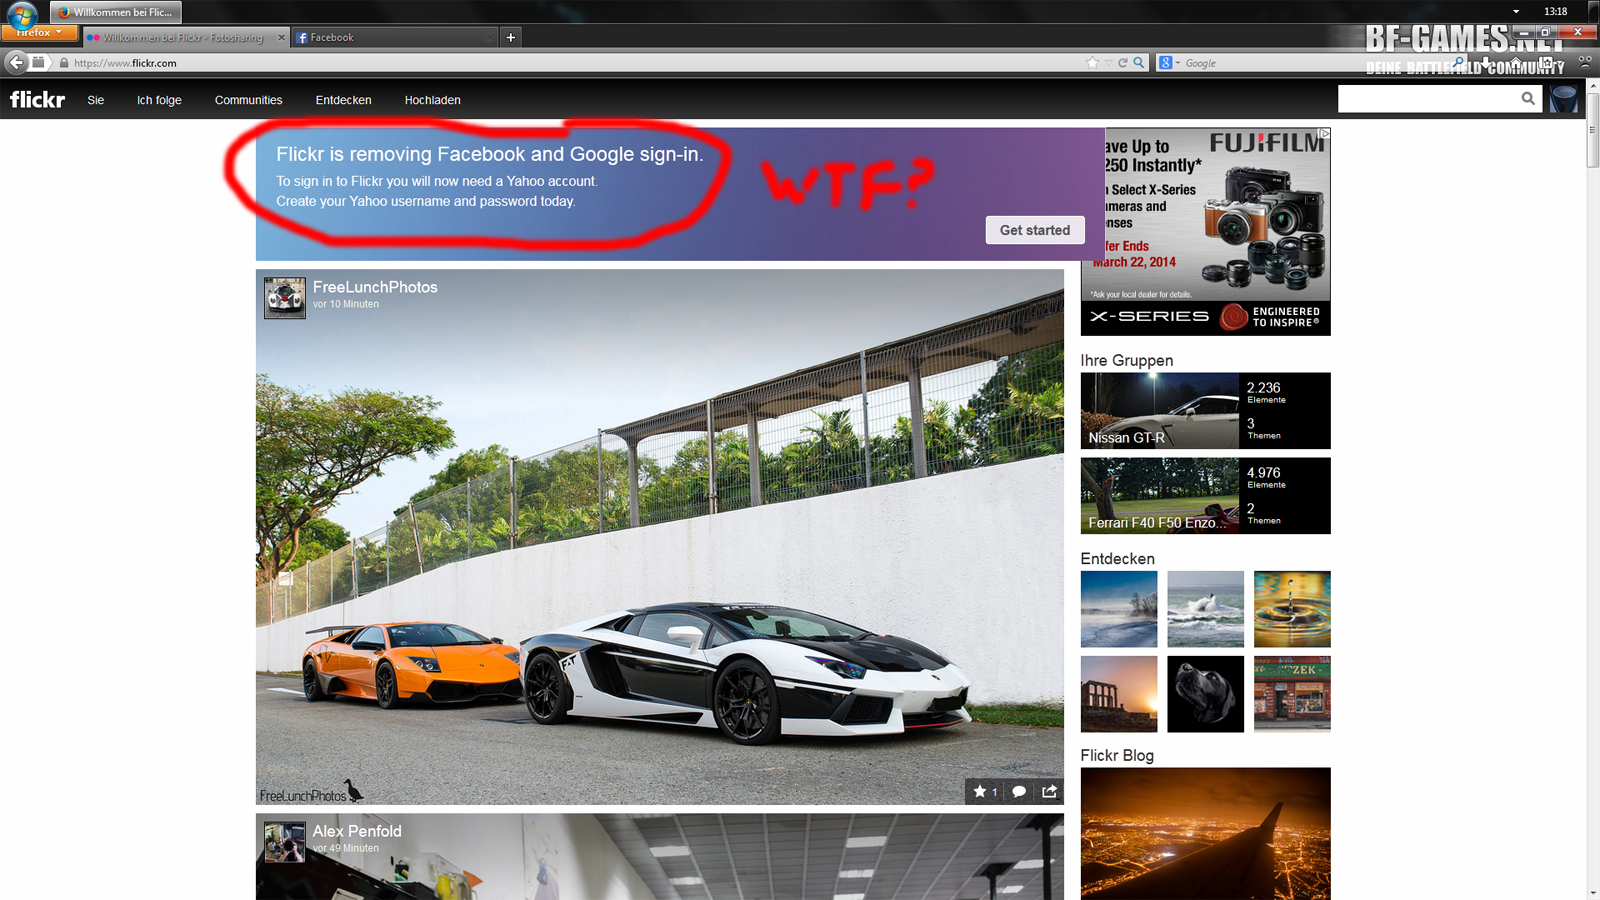Click '4.976 Elemente' in Ferrari group
1600x900 pixels.
[1266, 477]
